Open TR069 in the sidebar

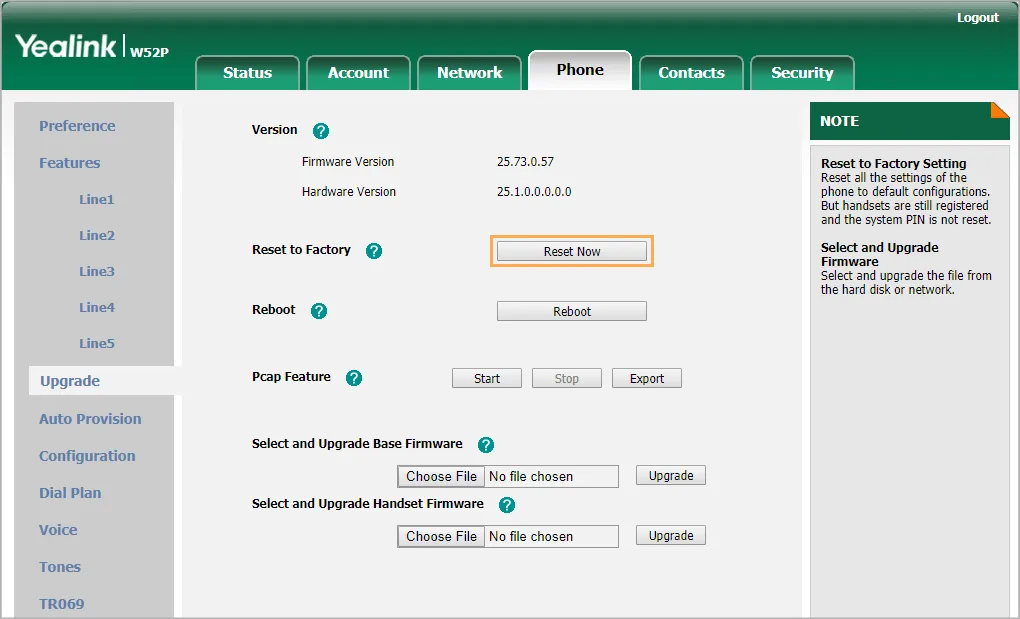(62, 604)
